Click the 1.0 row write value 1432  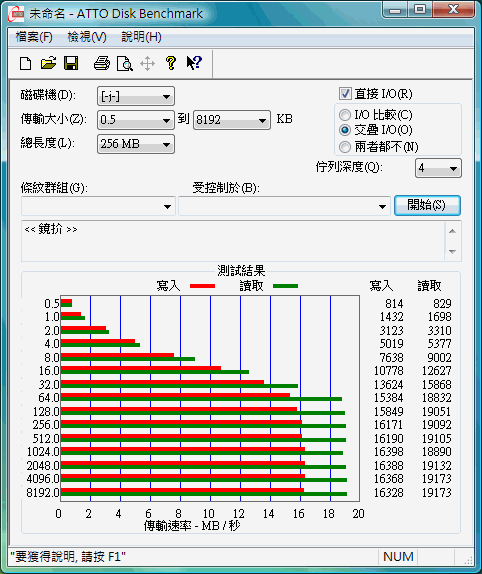pyautogui.click(x=391, y=317)
